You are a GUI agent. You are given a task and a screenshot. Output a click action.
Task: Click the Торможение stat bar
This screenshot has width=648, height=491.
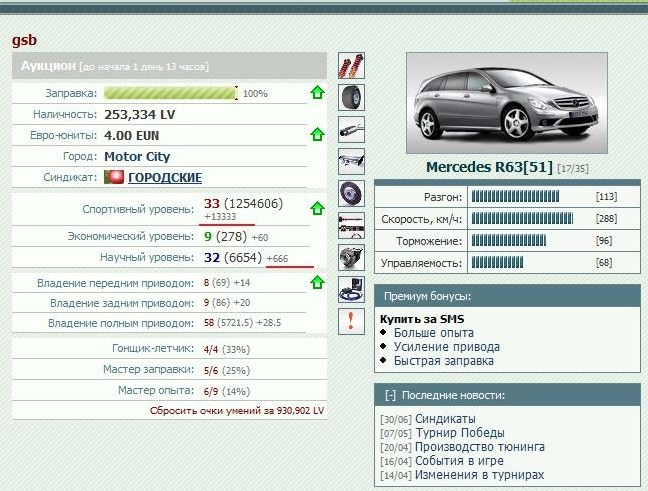click(x=509, y=240)
